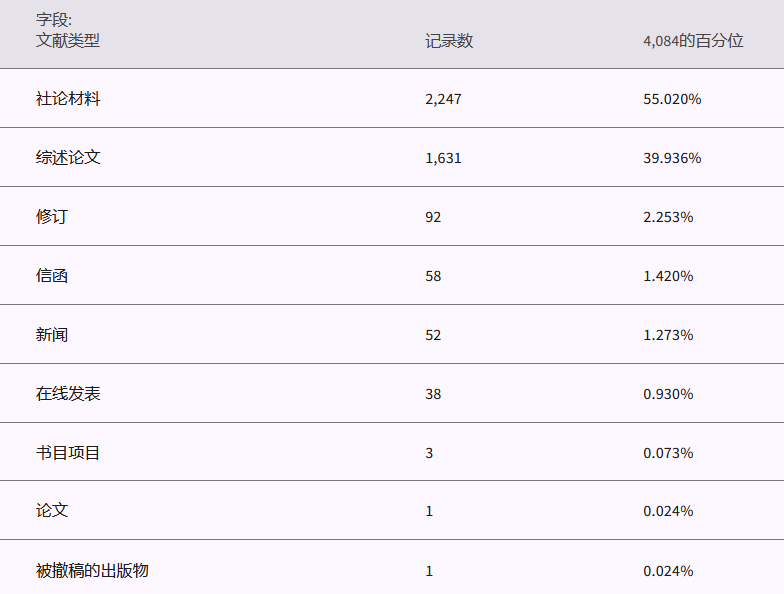This screenshot has width=784, height=594.
Task: Open the 修订 document type entry
Action: click(52, 216)
